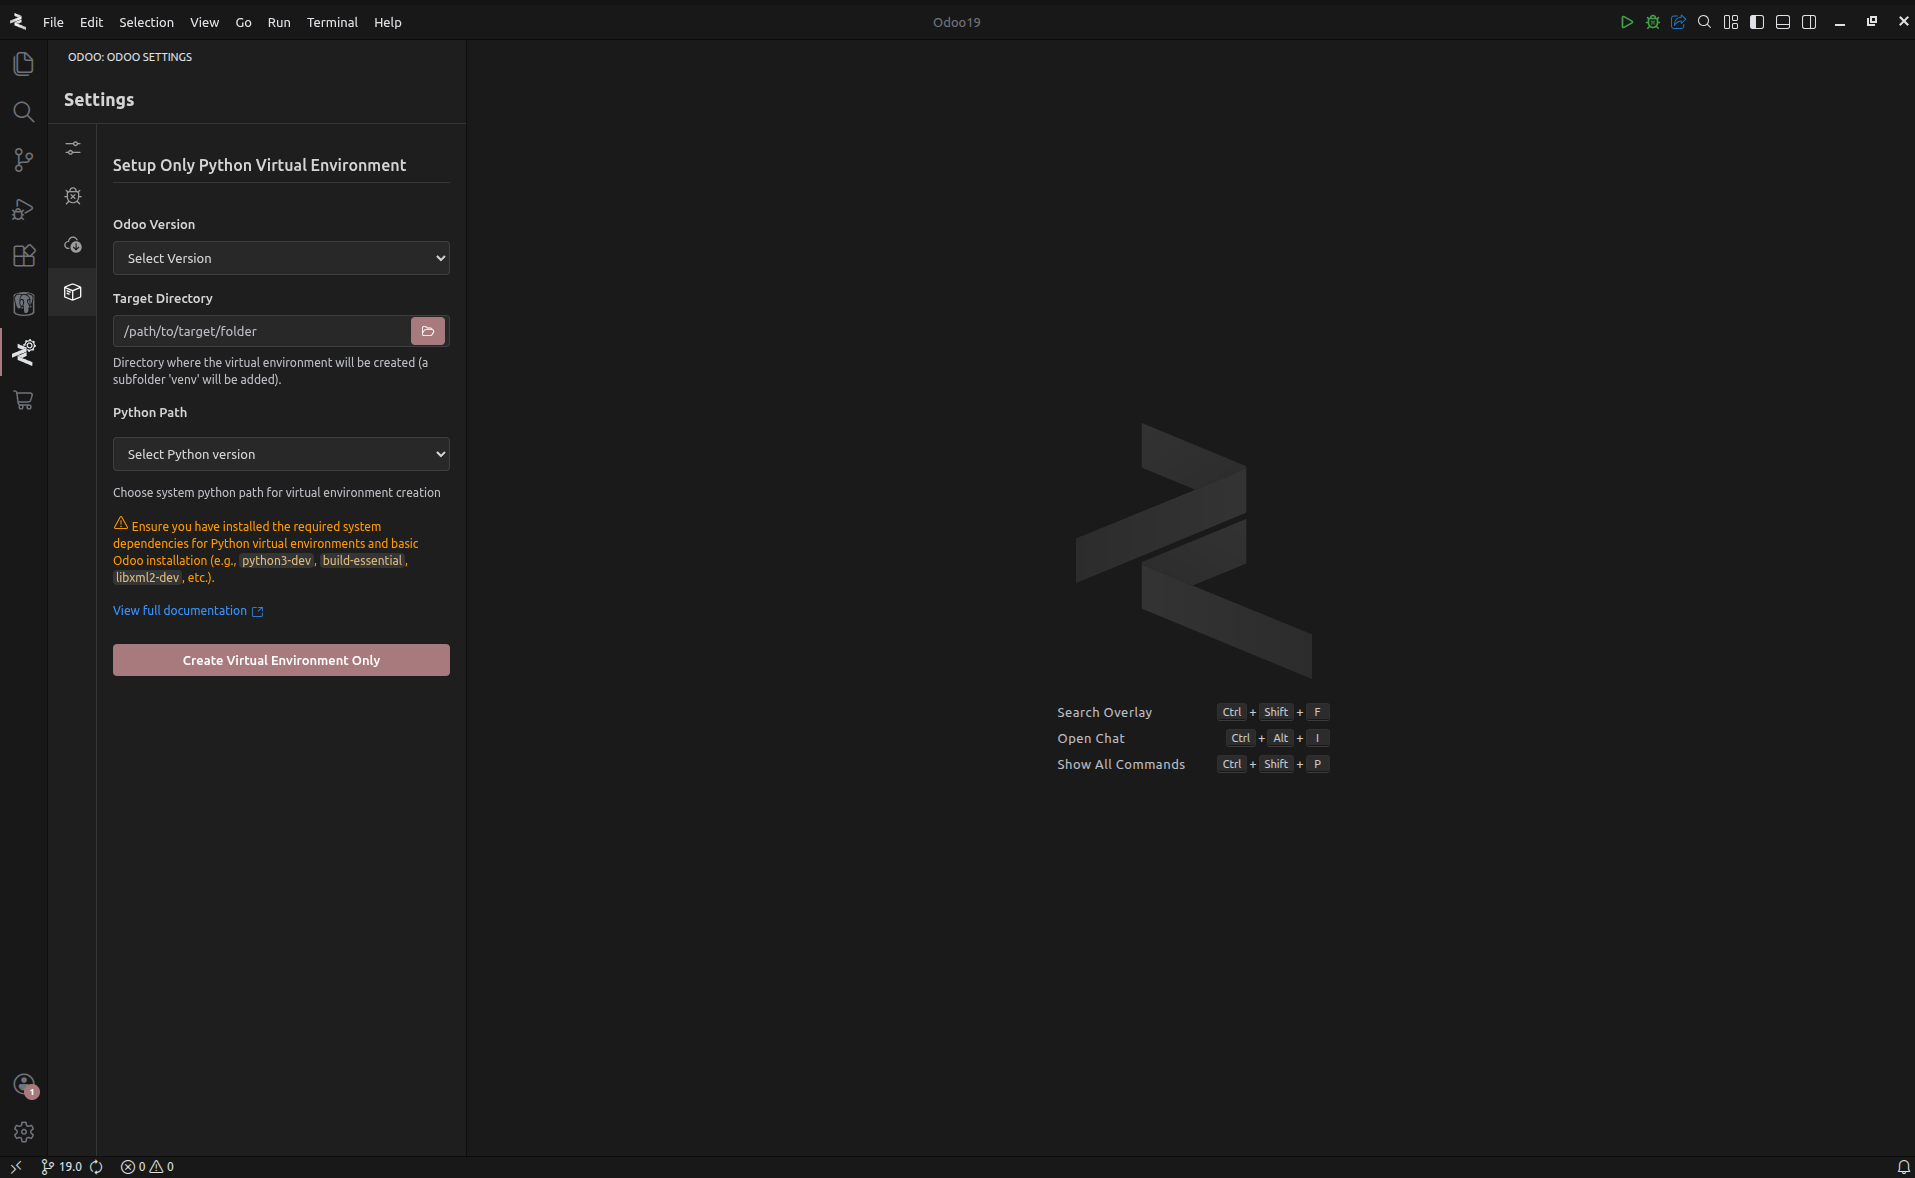Screen dimensions: 1915x1178
Task: Click the 'python3-dev' code label
Action: [x=277, y=561]
